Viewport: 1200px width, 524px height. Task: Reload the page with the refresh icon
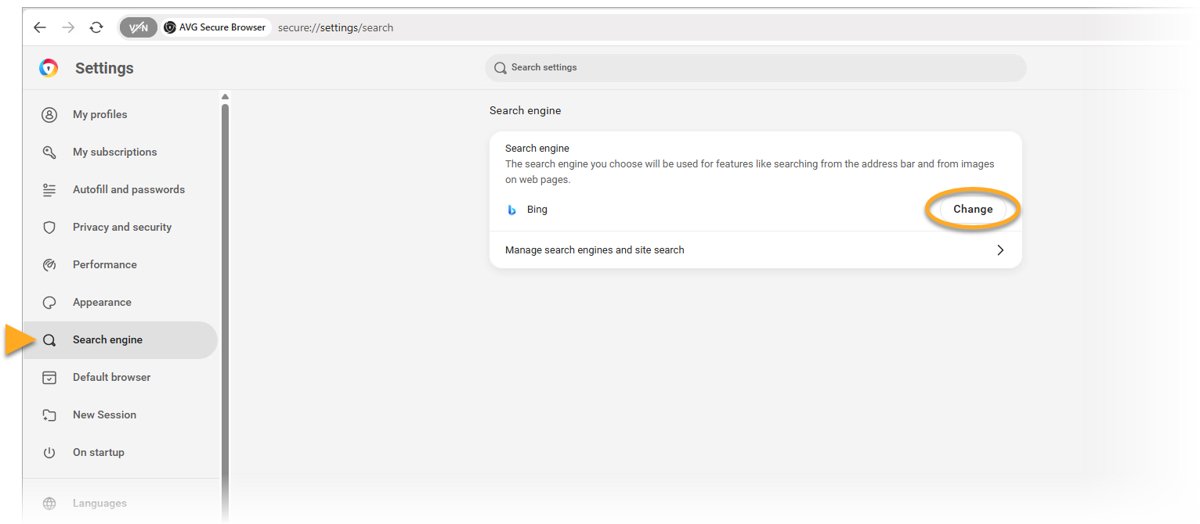[96, 28]
